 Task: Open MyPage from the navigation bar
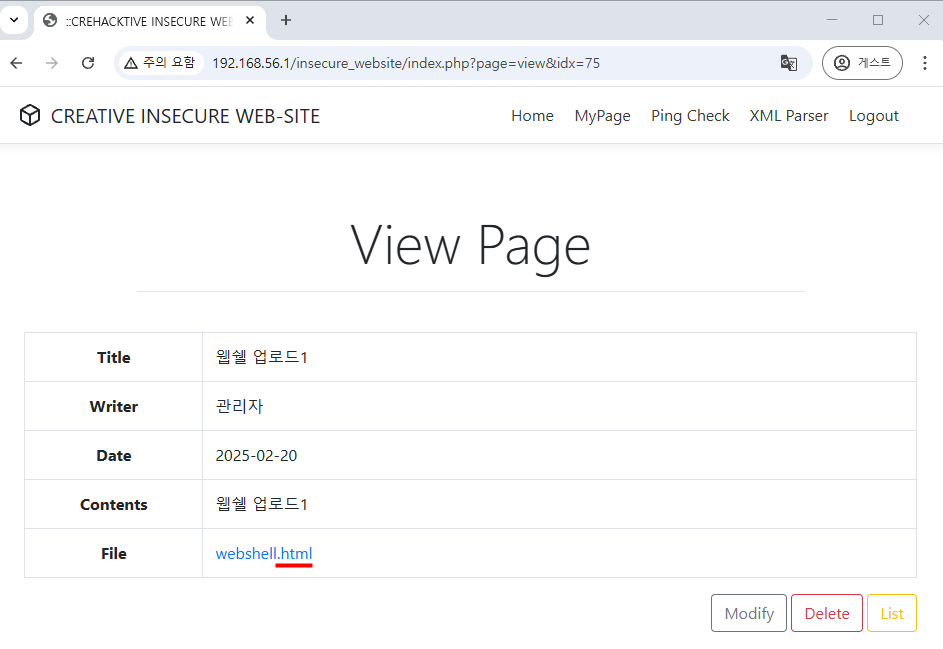(603, 116)
